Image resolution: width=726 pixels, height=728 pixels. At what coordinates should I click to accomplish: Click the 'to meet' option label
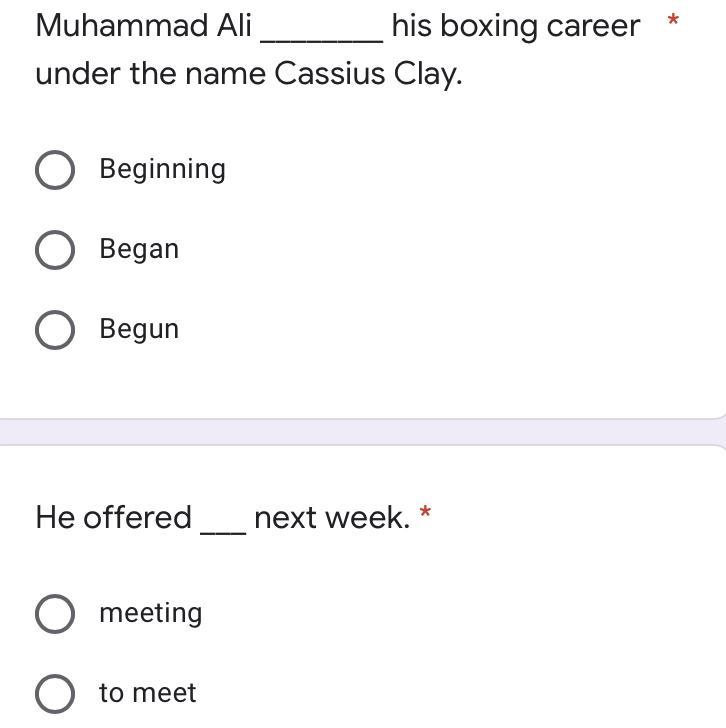tap(147, 693)
